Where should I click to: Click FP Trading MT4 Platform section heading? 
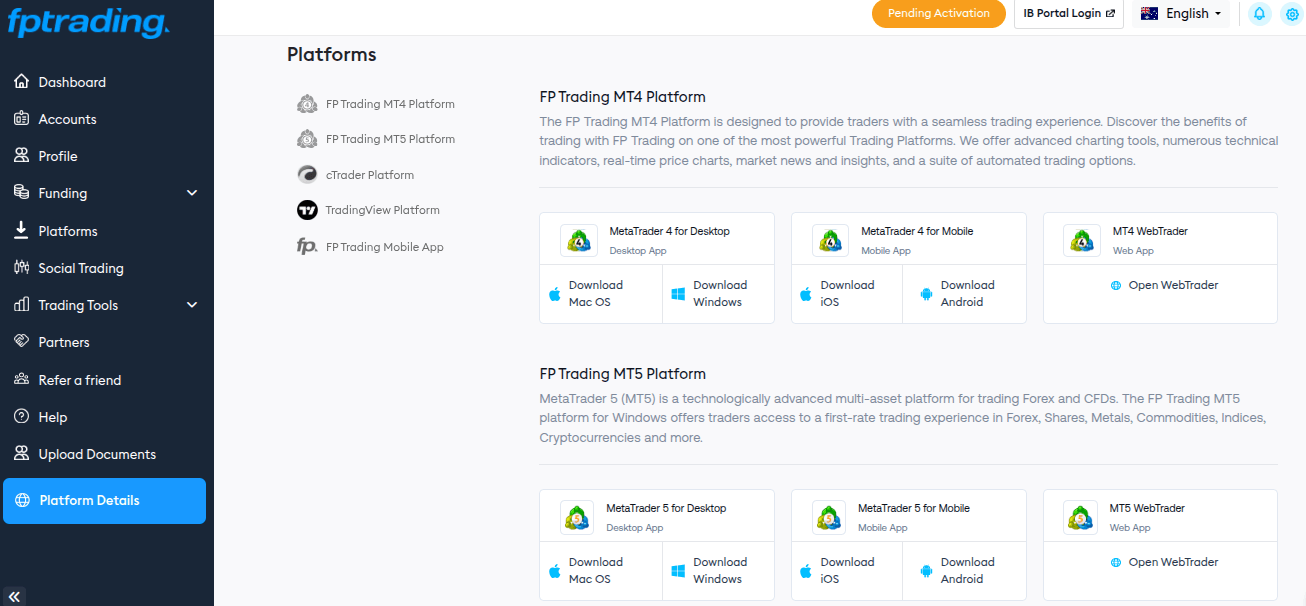[623, 97]
